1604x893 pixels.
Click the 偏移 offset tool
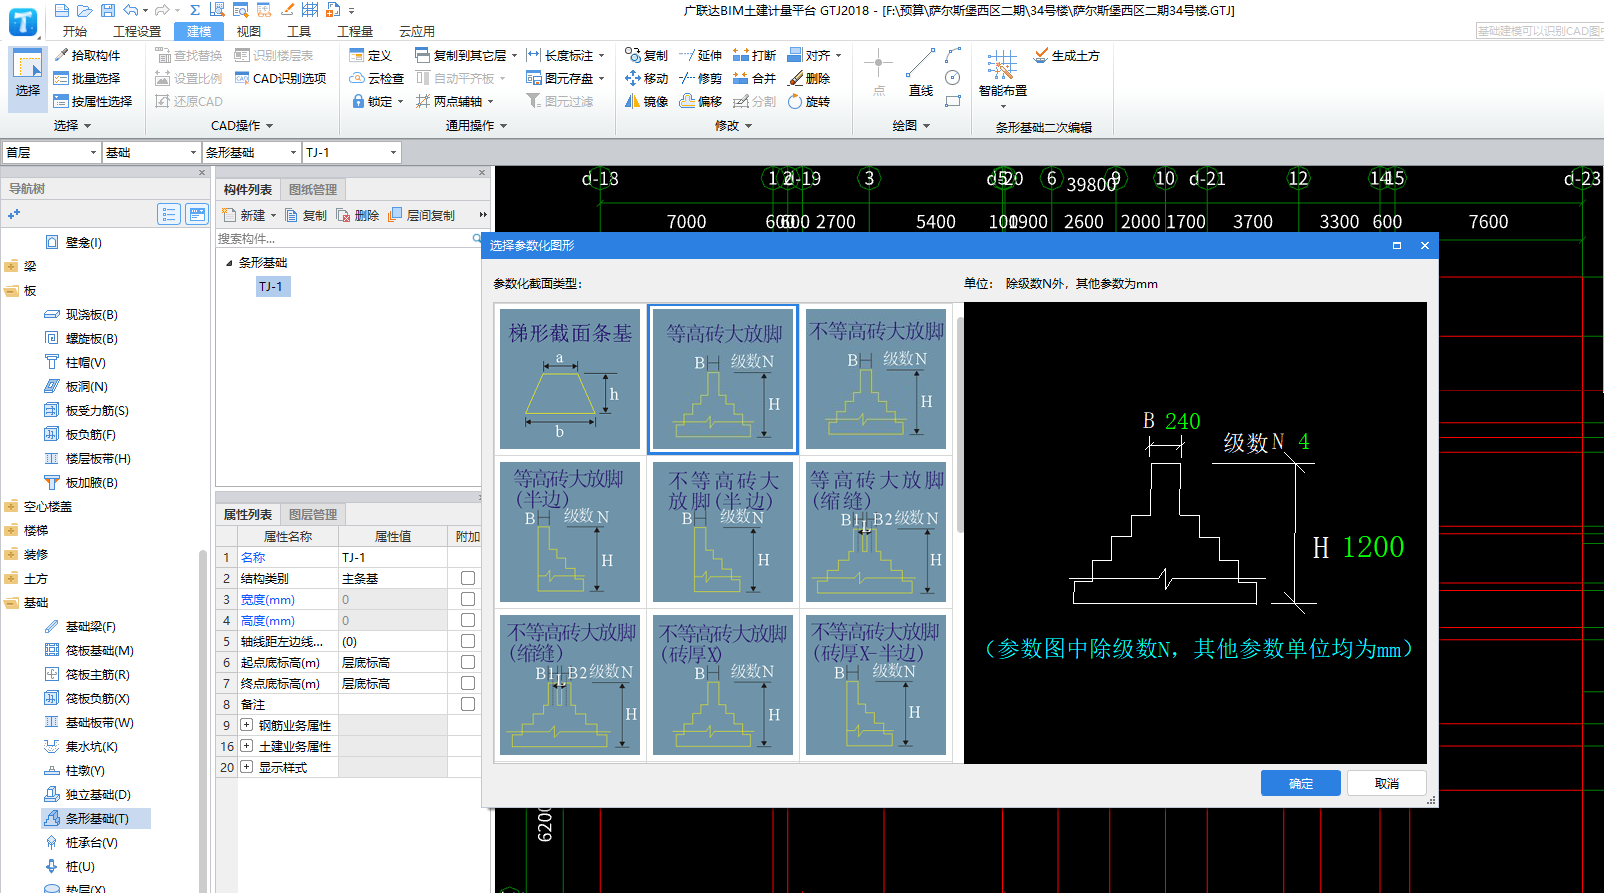[701, 101]
